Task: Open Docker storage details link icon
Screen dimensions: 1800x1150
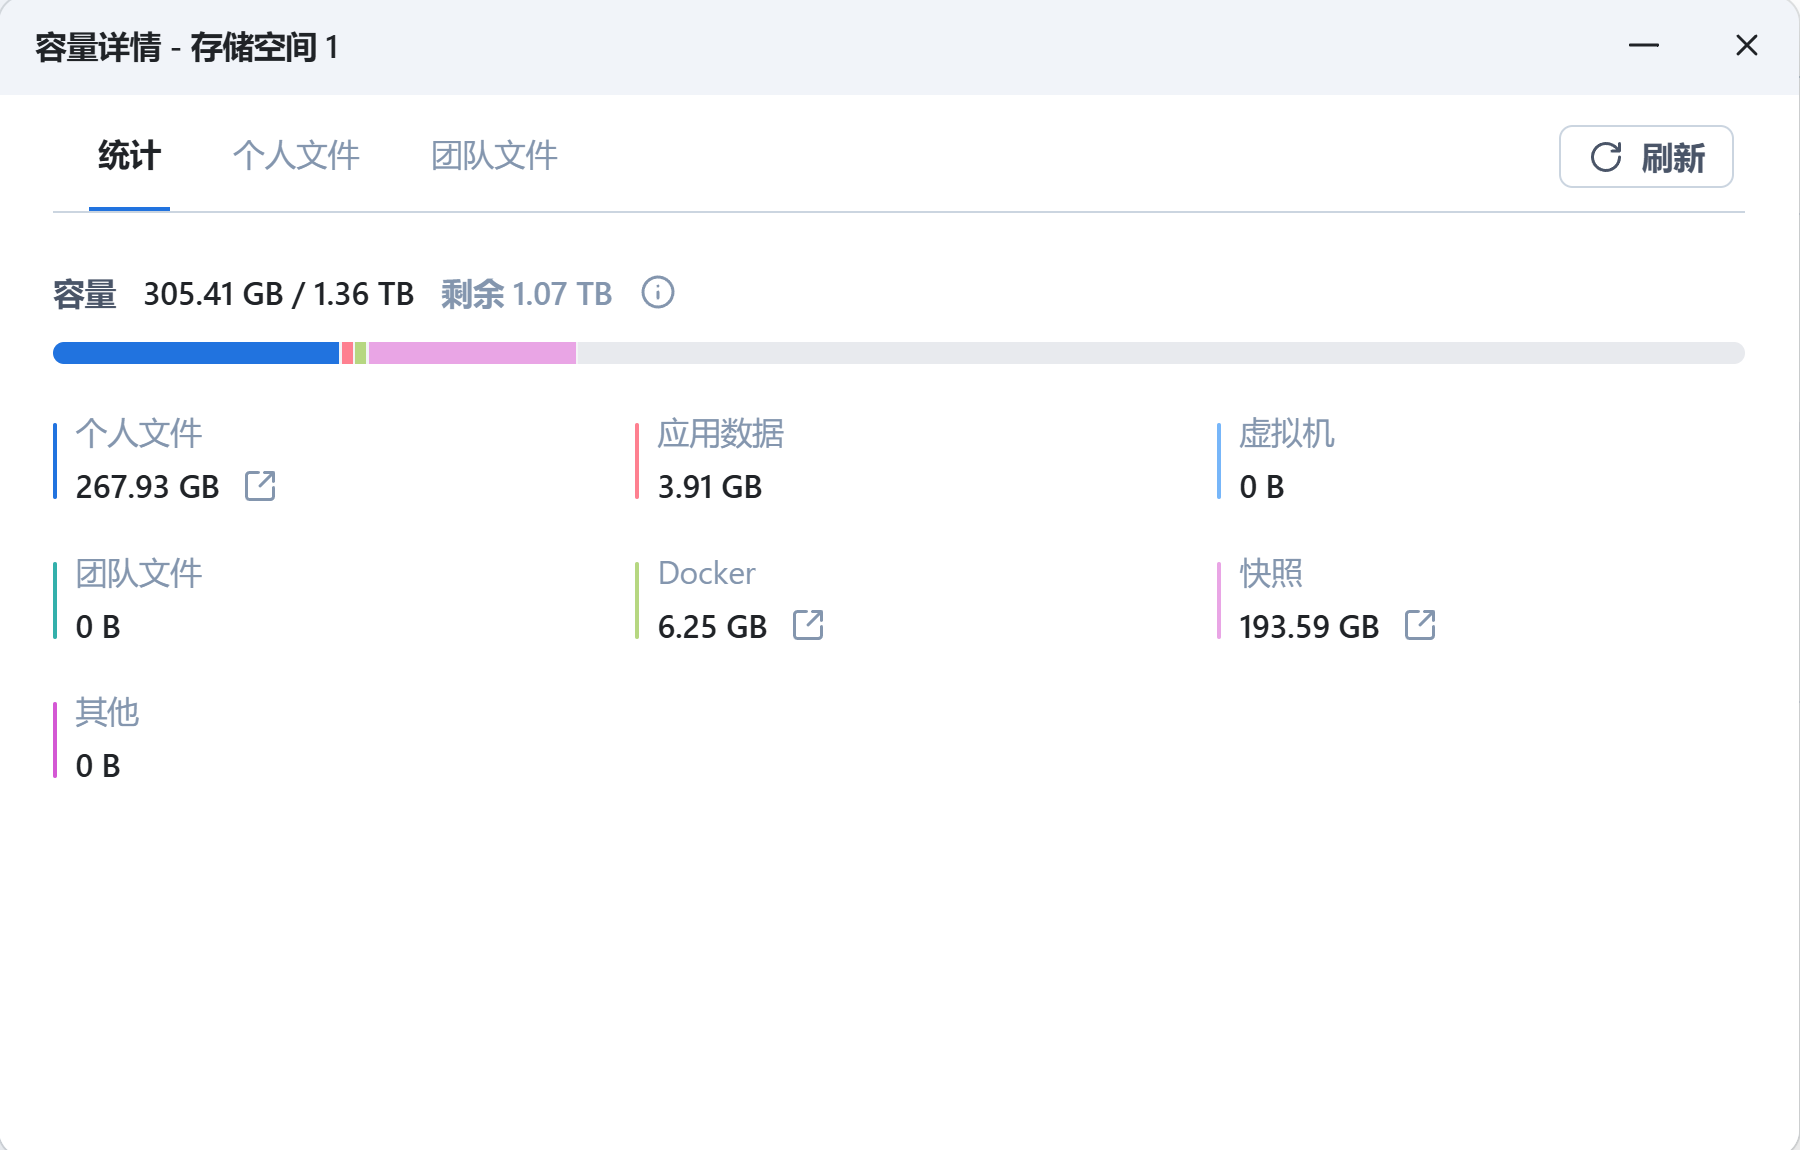Action: pos(808,625)
